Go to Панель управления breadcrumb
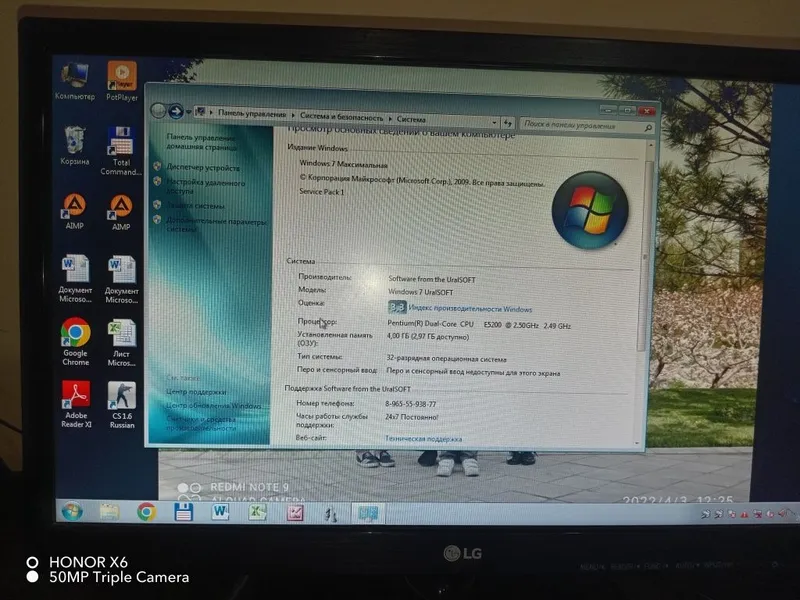The width and height of the screenshot is (800, 600). (252, 114)
